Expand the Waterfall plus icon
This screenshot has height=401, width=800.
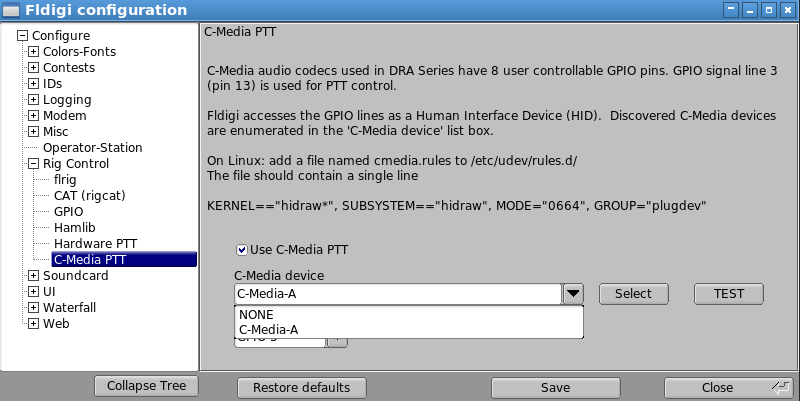click(33, 308)
